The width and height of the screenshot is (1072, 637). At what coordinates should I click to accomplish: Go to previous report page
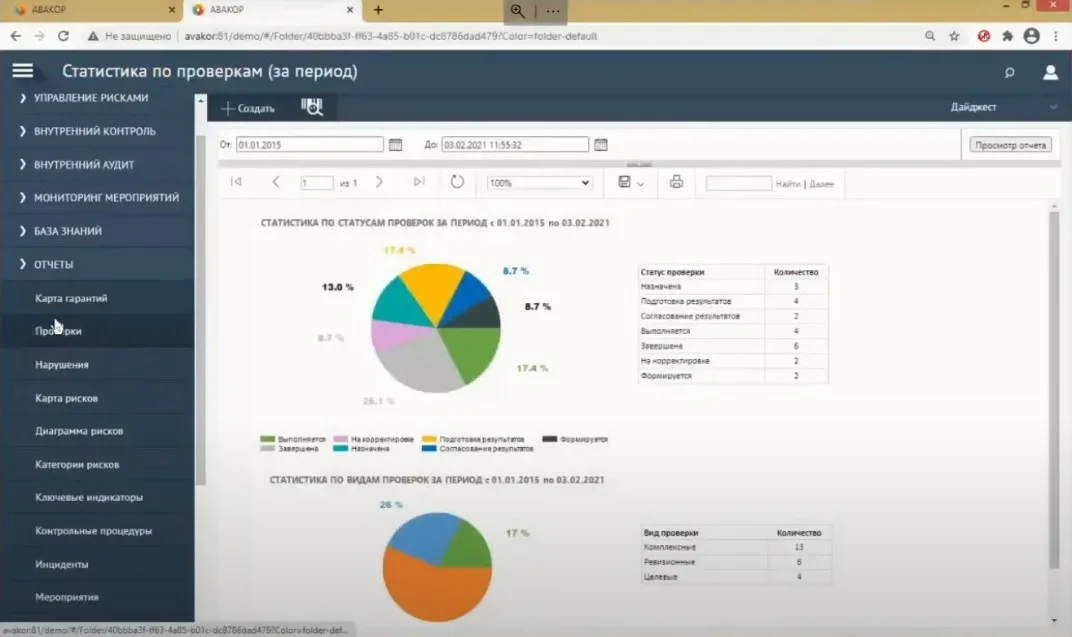click(276, 182)
